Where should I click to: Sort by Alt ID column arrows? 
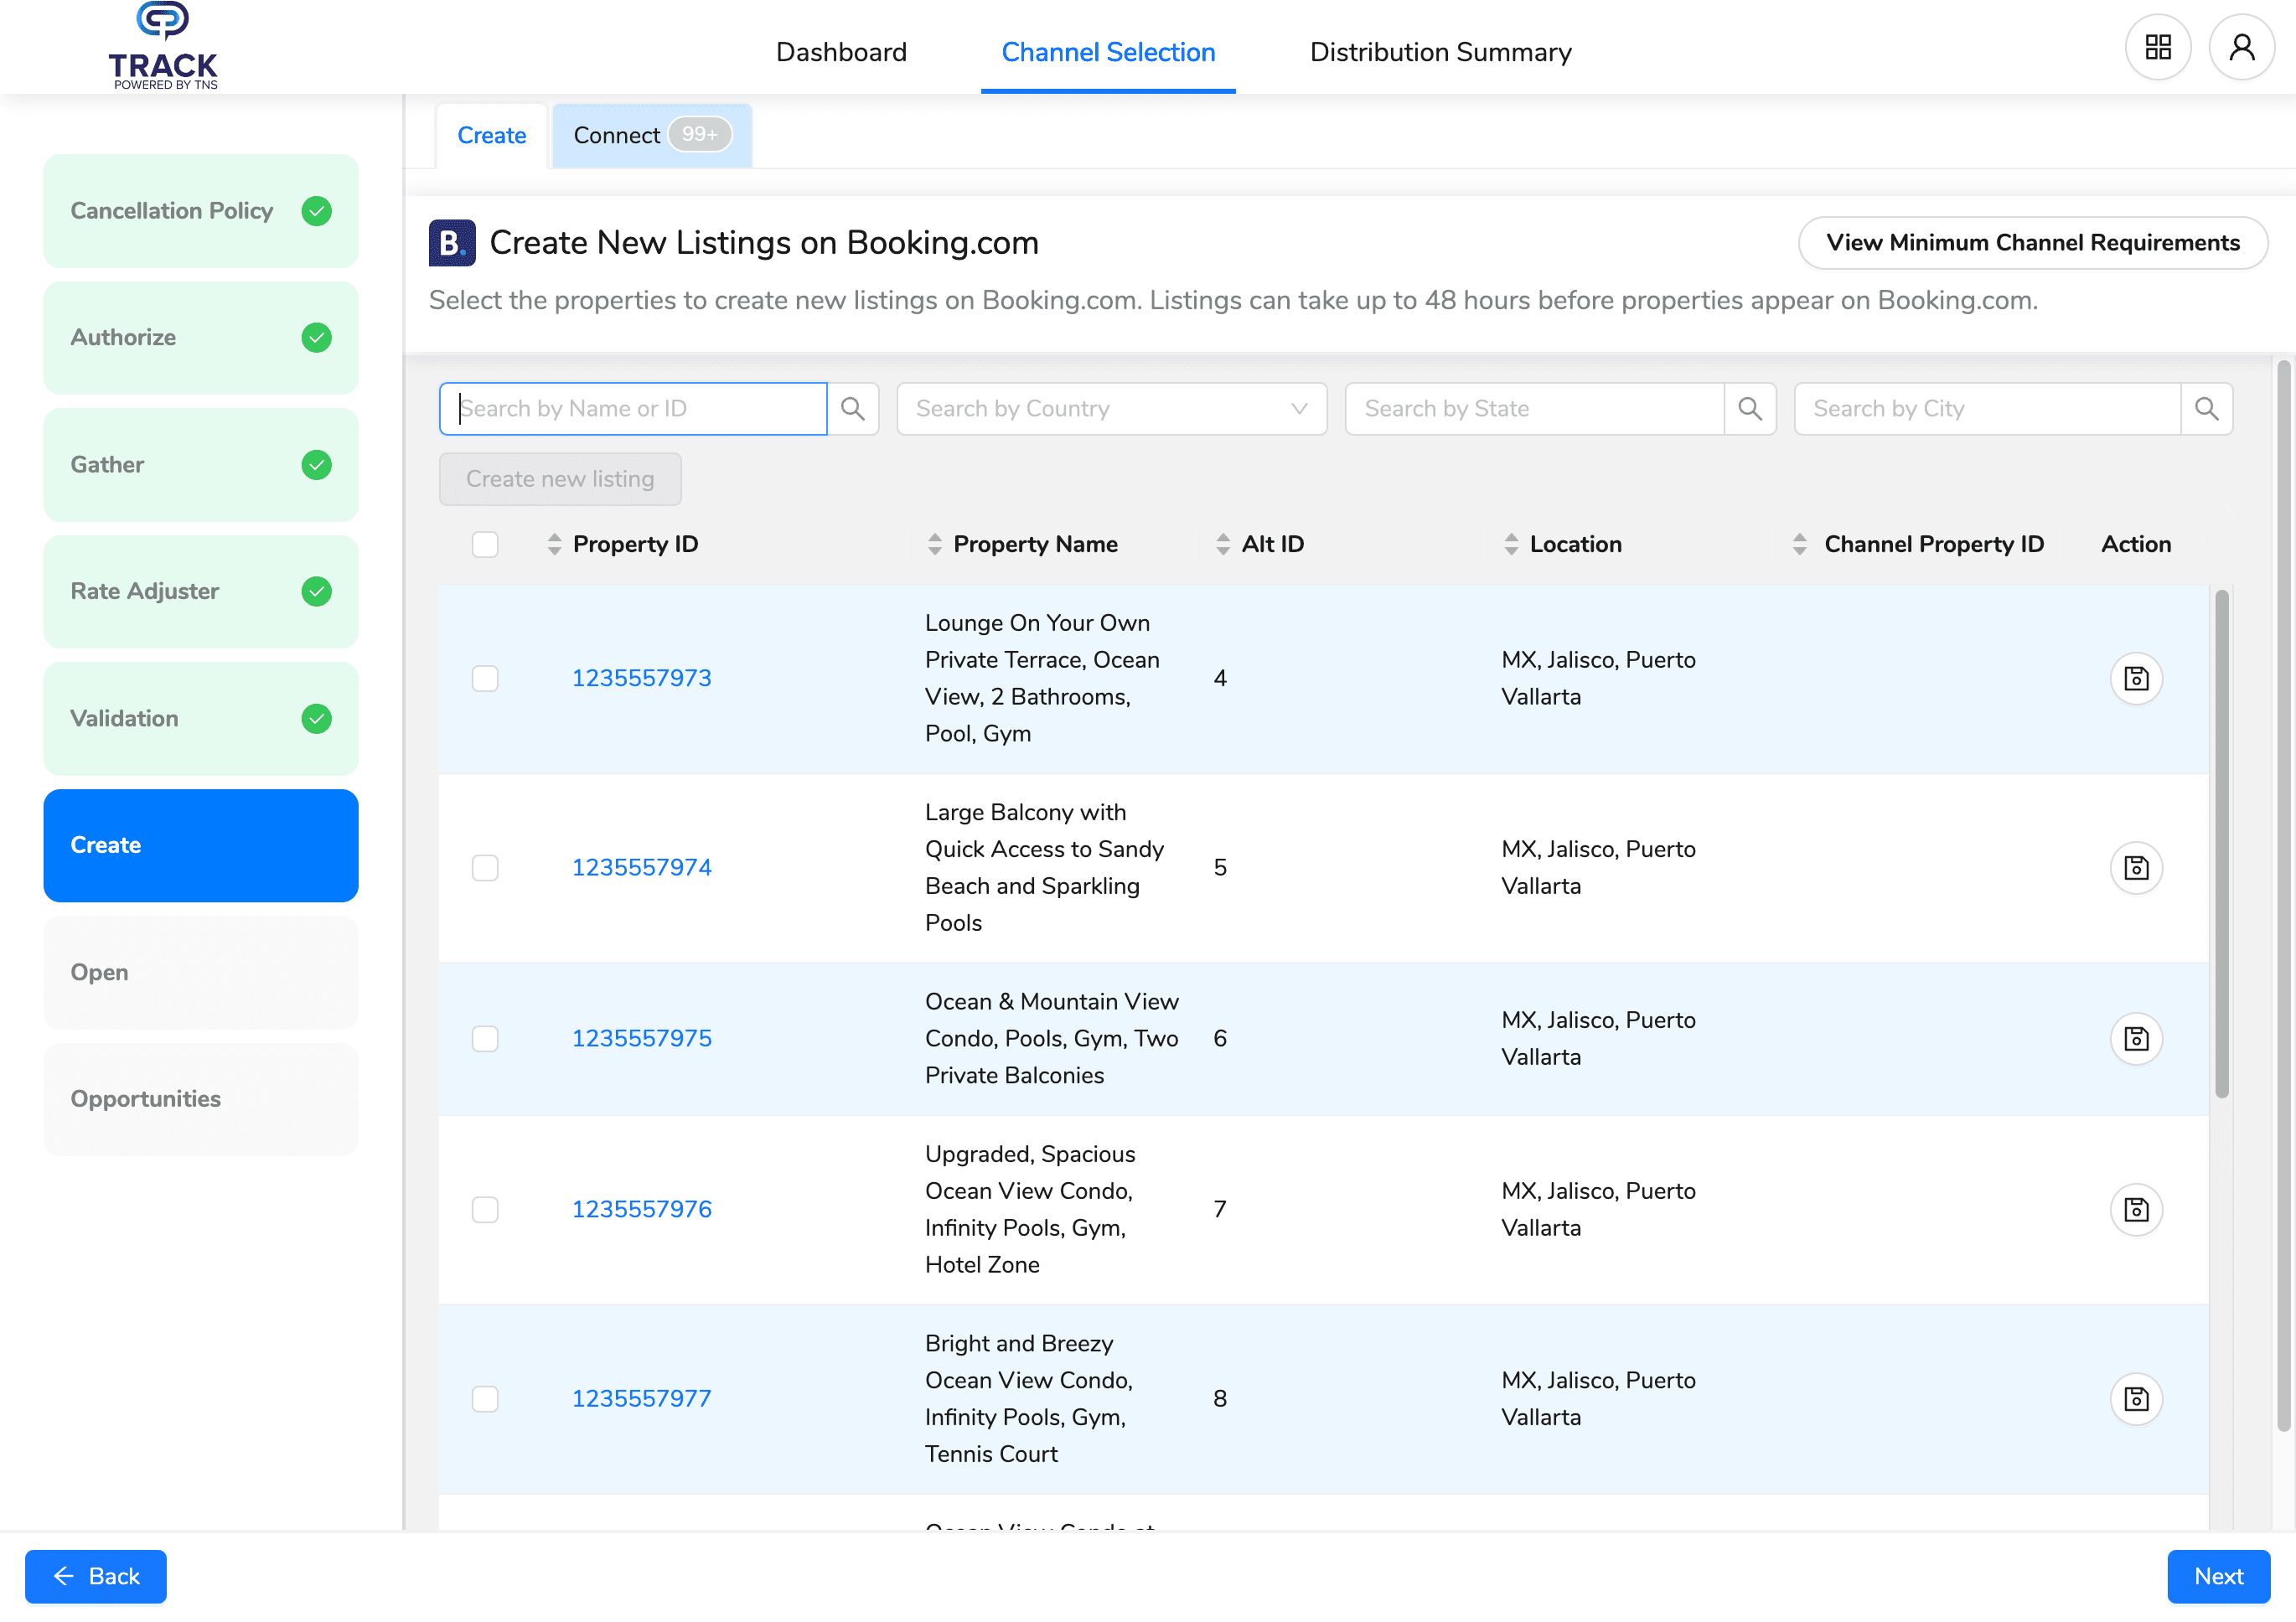click(x=1223, y=545)
